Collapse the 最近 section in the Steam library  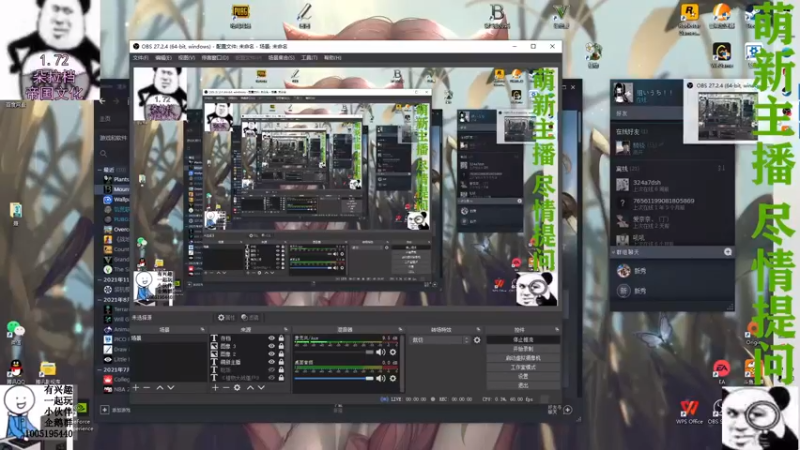(x=100, y=169)
